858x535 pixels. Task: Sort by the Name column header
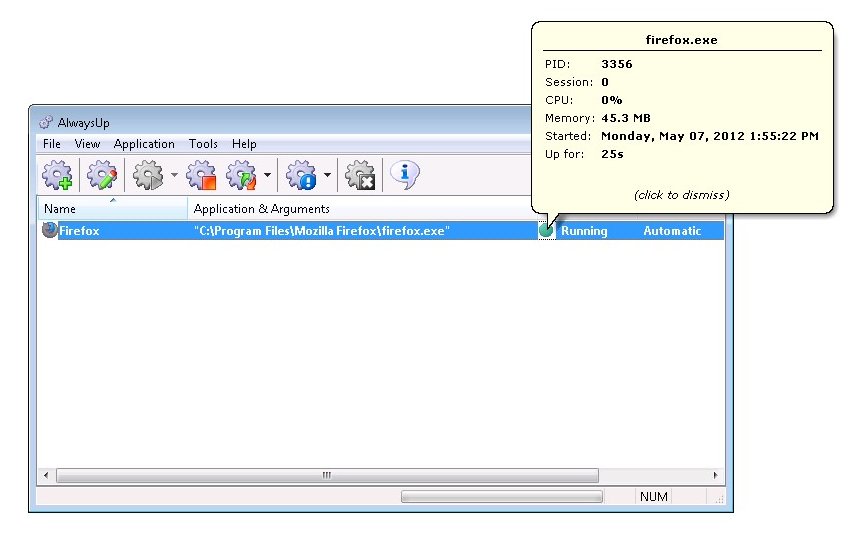click(x=112, y=209)
